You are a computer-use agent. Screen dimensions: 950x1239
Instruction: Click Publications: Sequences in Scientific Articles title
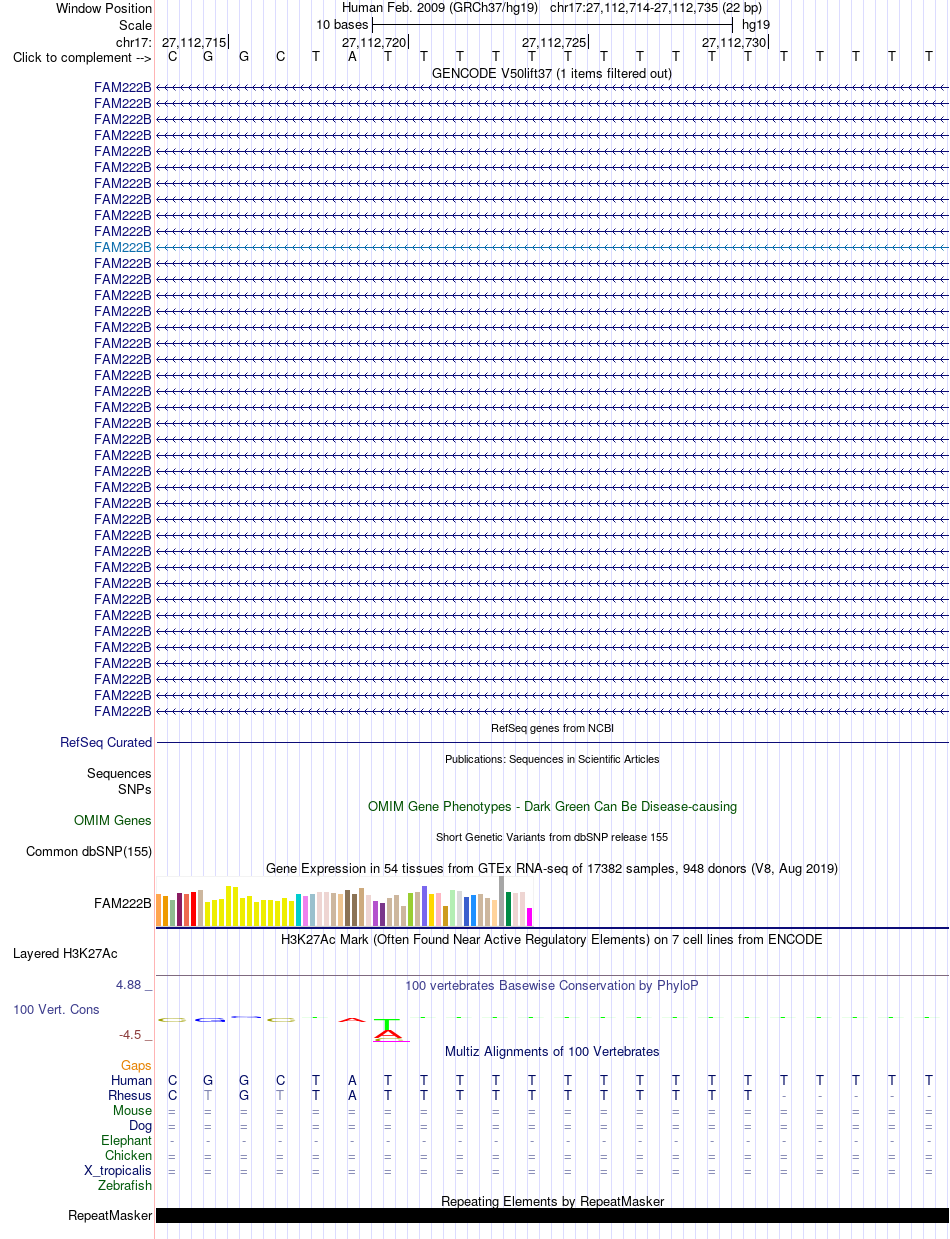coord(552,759)
